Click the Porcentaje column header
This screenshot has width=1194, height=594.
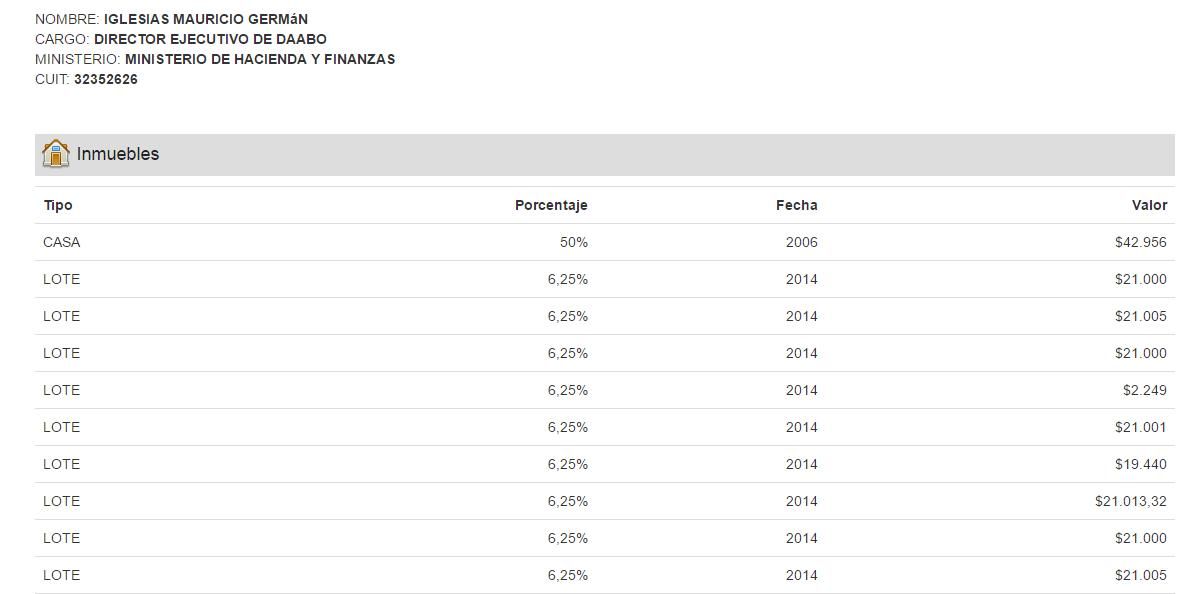(551, 205)
